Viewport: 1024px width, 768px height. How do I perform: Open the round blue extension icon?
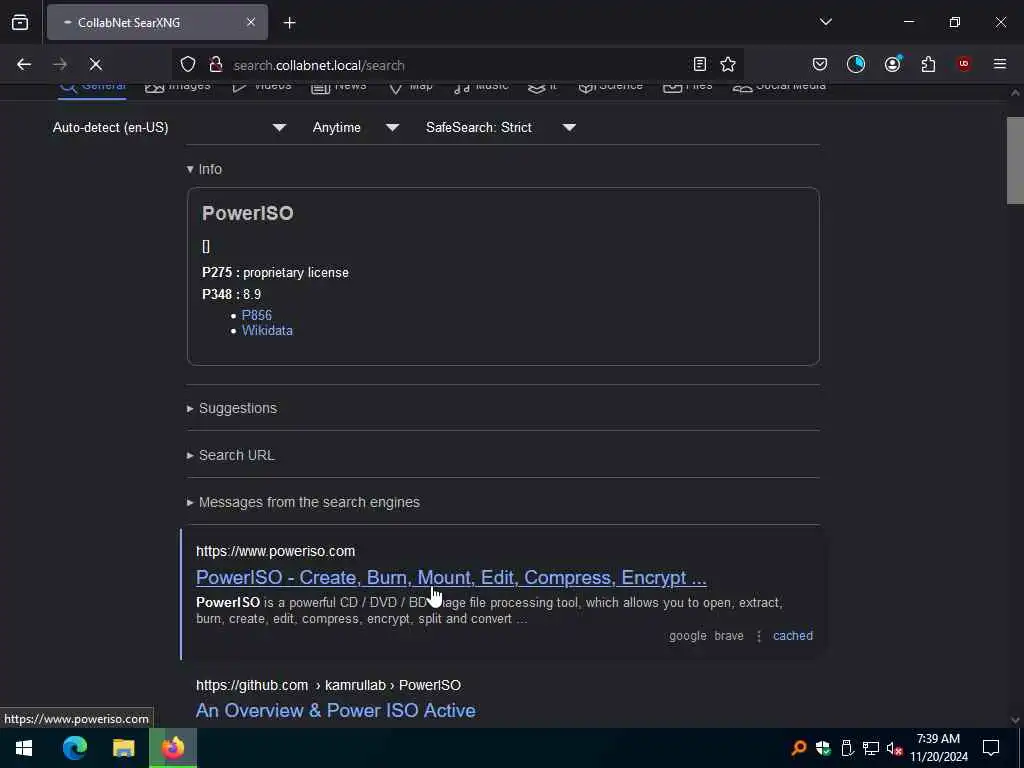[856, 64]
